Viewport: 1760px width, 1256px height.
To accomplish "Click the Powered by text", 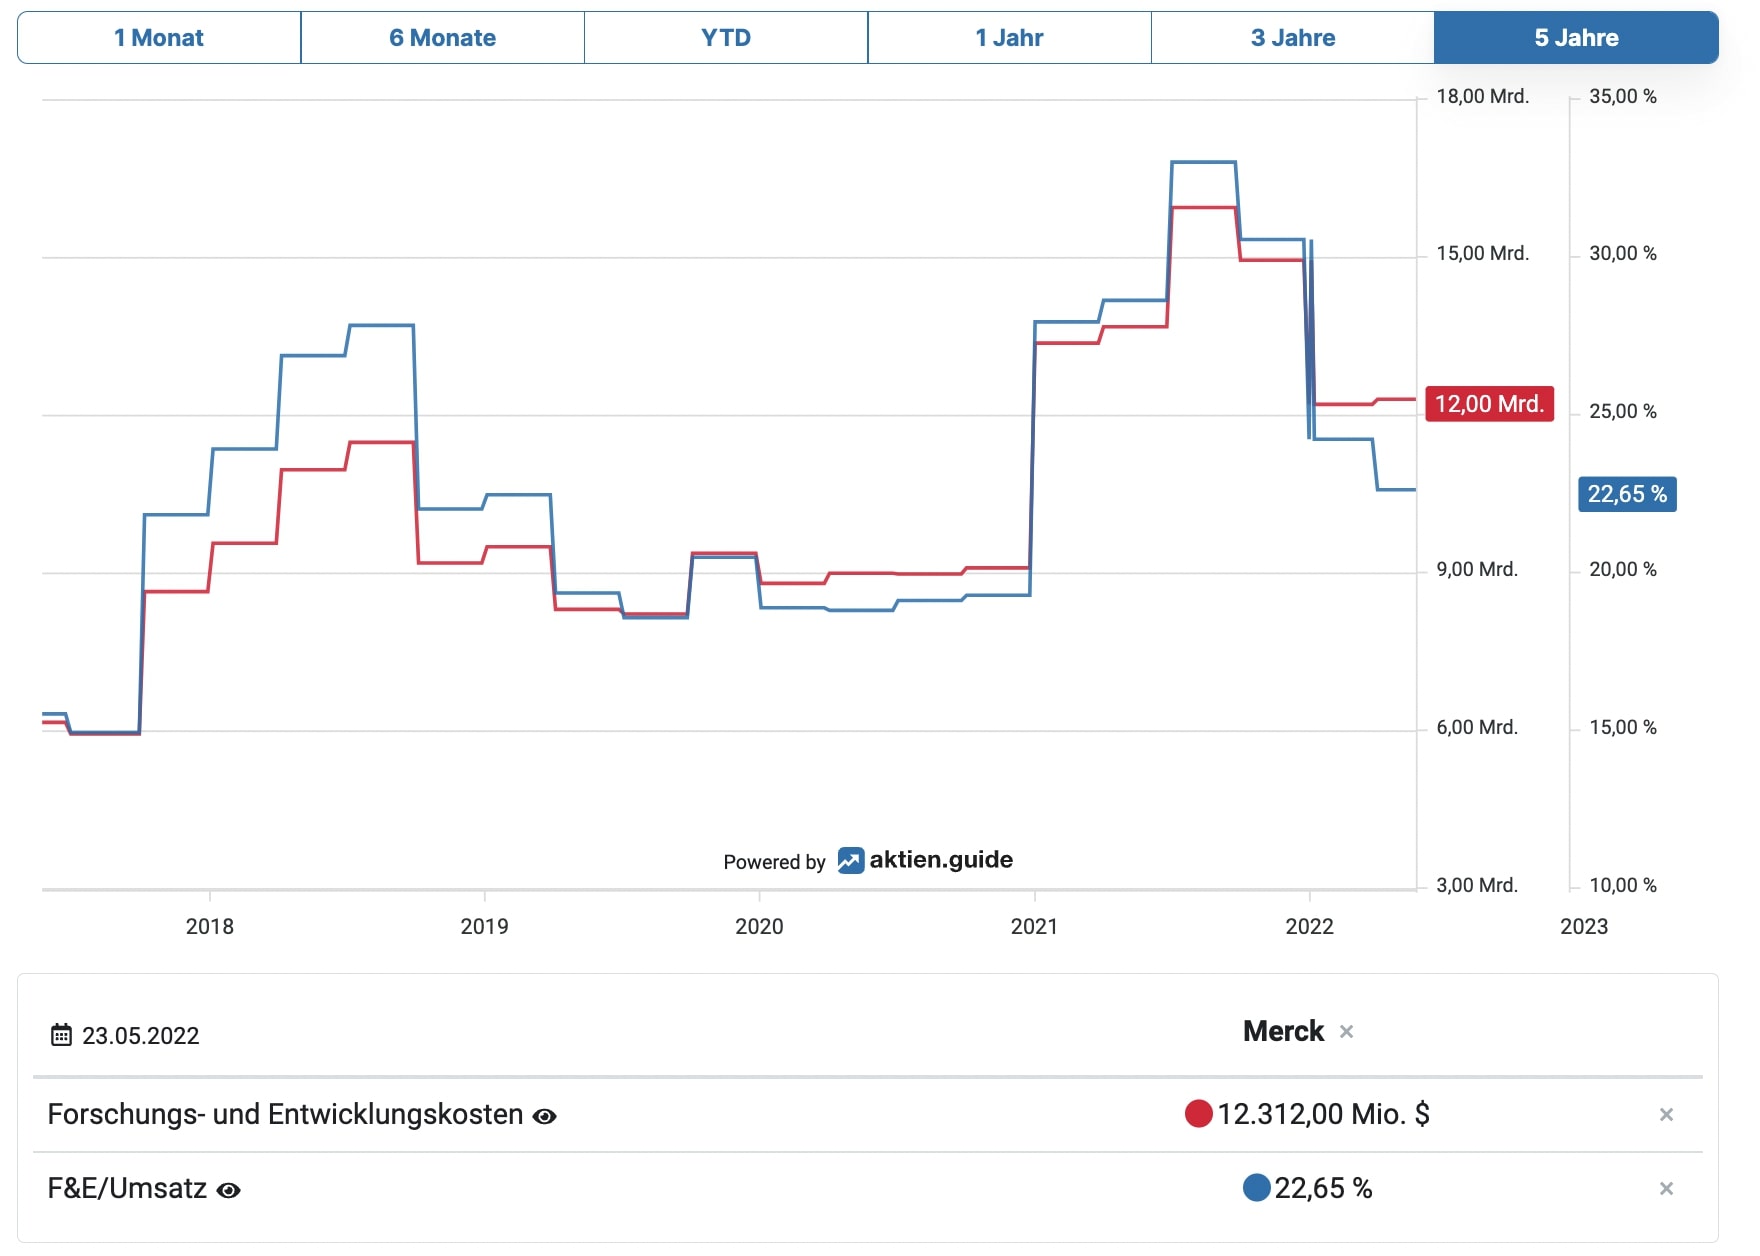I will [x=774, y=862].
